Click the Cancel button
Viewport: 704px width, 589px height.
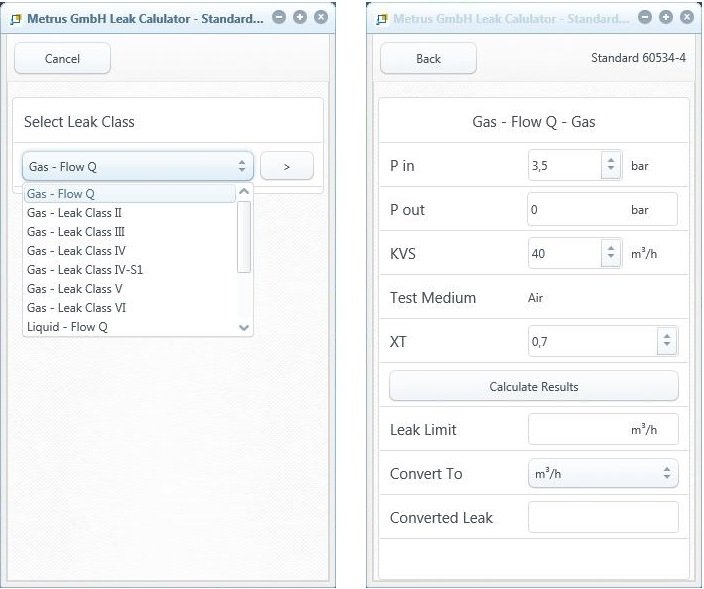pos(62,59)
